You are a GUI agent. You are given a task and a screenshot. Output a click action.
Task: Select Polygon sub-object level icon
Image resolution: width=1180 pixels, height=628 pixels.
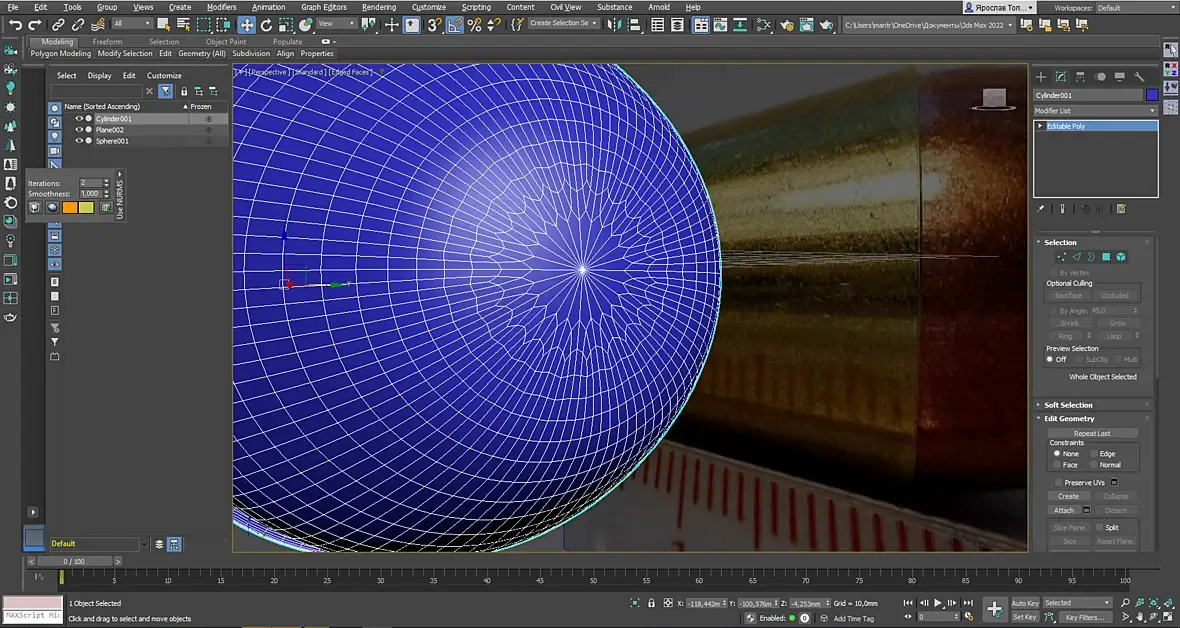coord(1105,257)
